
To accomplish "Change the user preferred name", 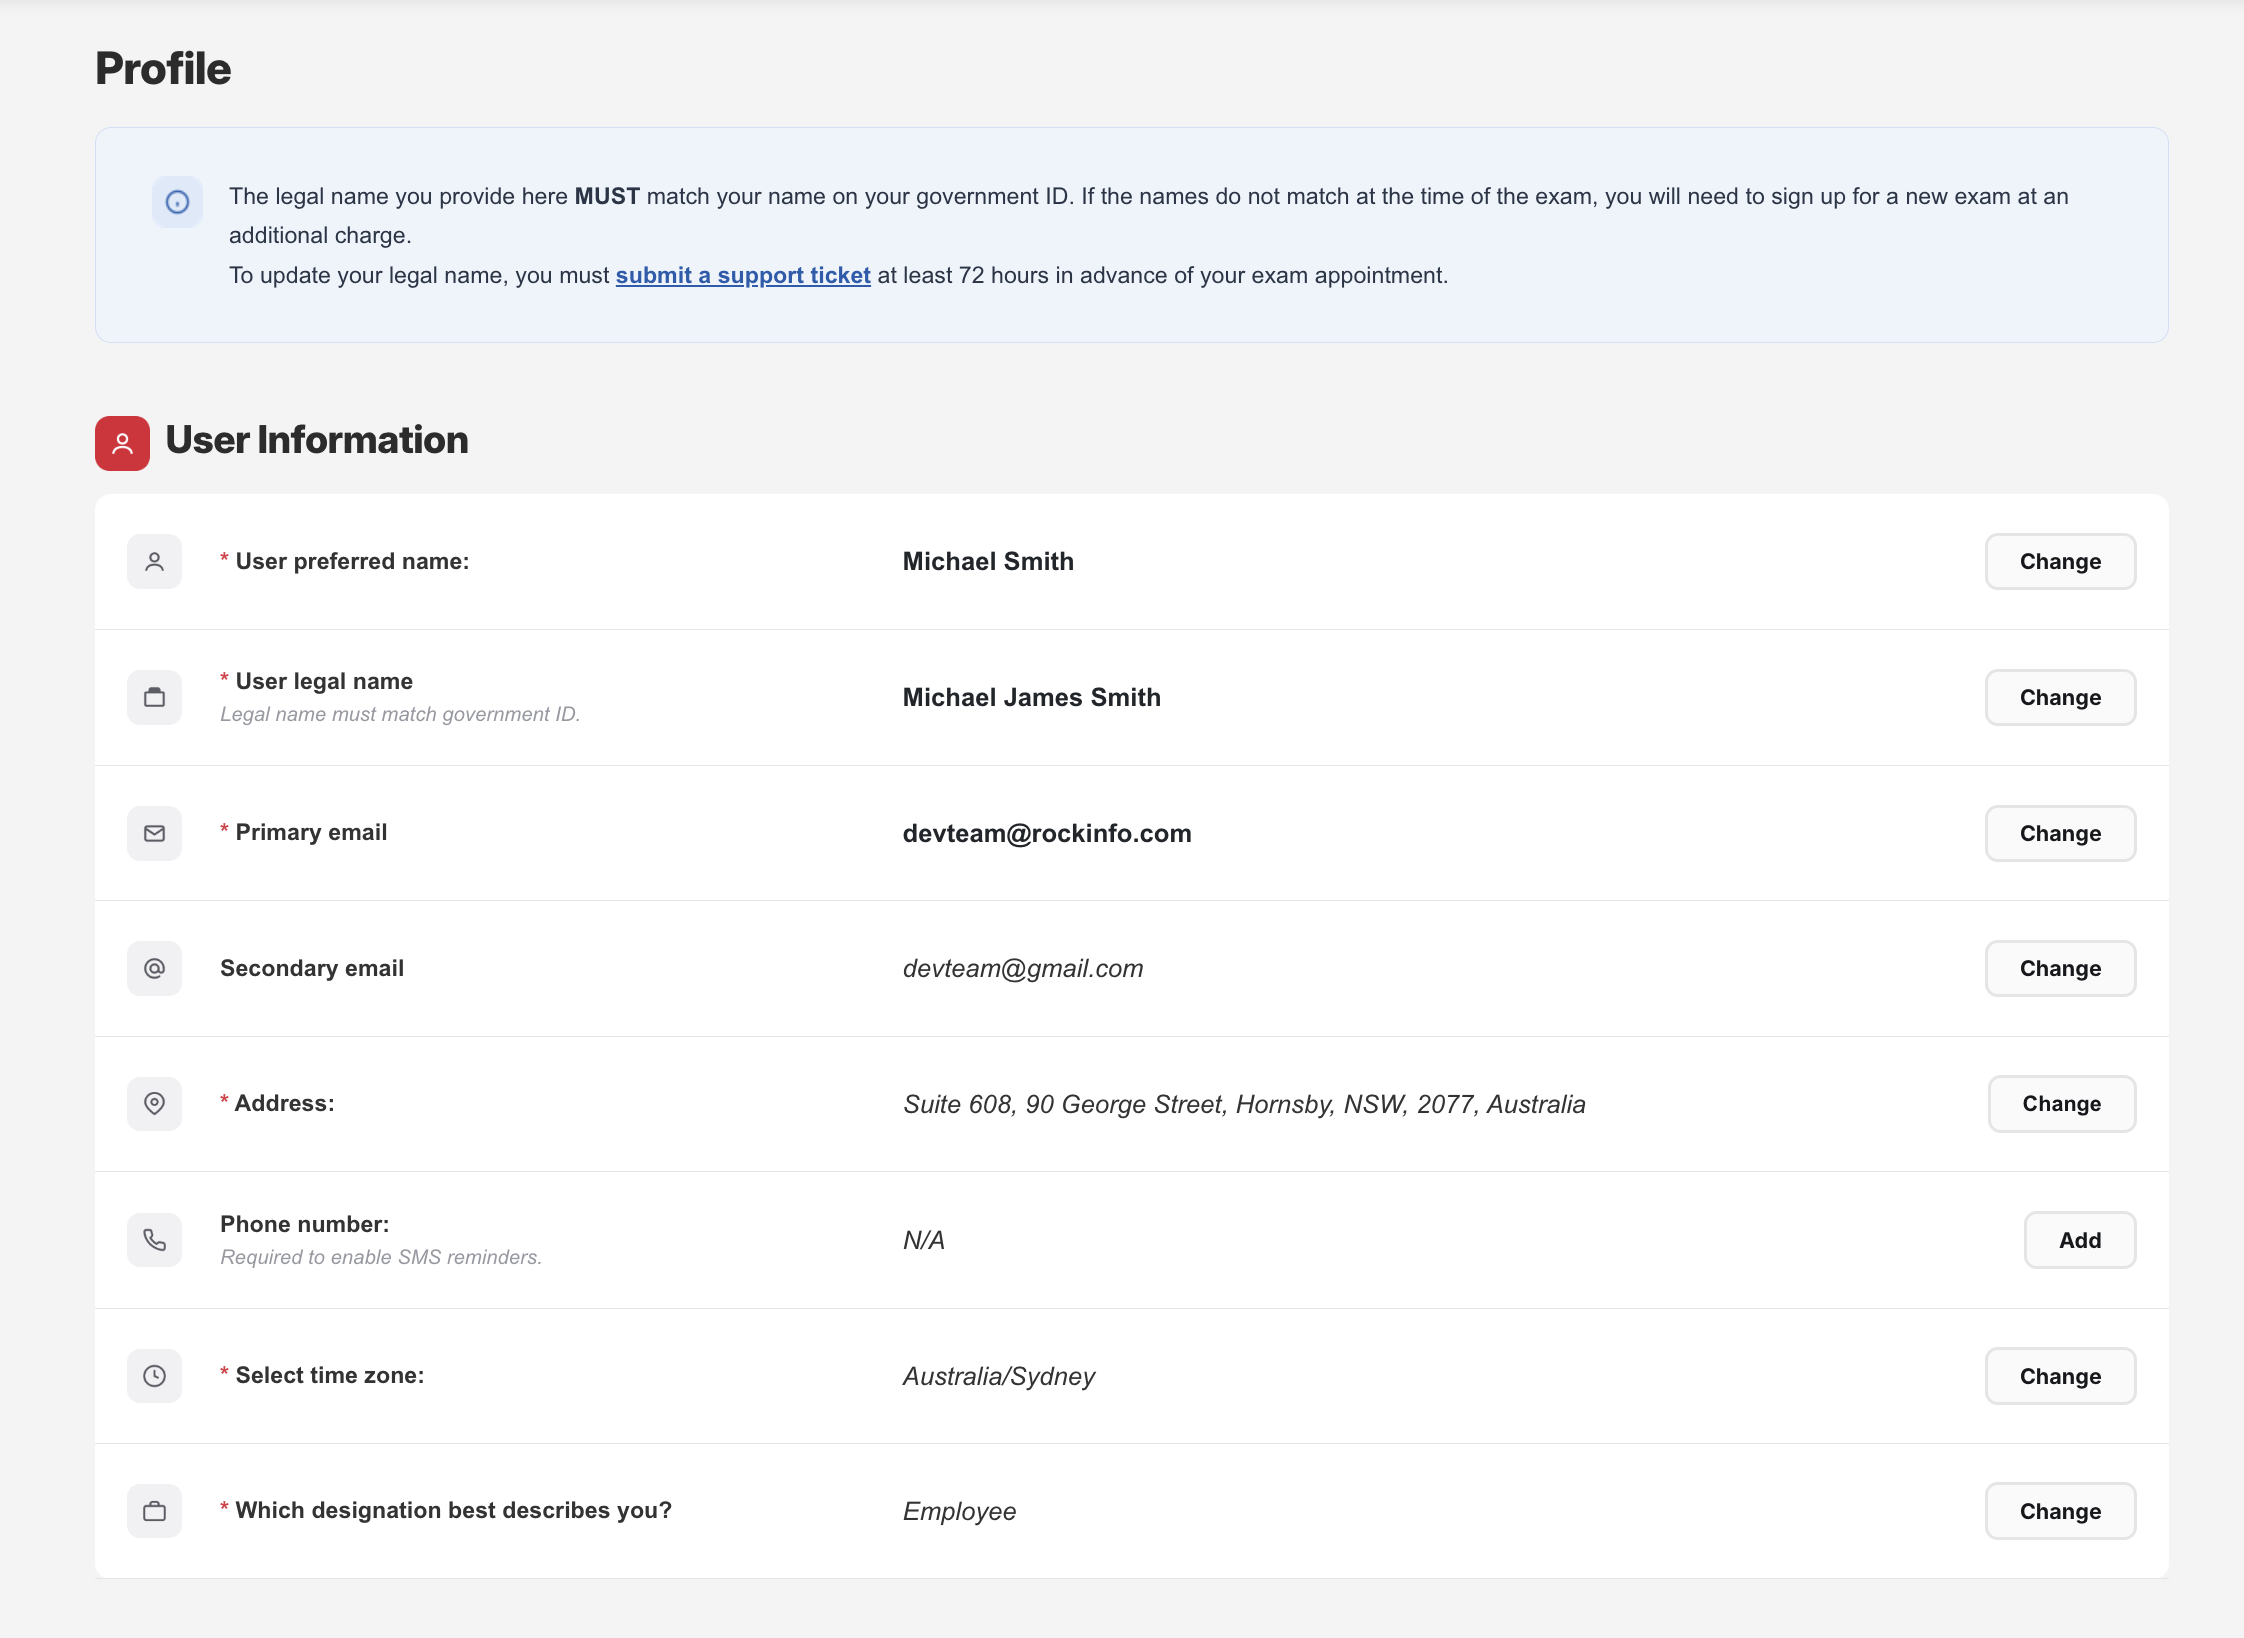I will [2060, 562].
